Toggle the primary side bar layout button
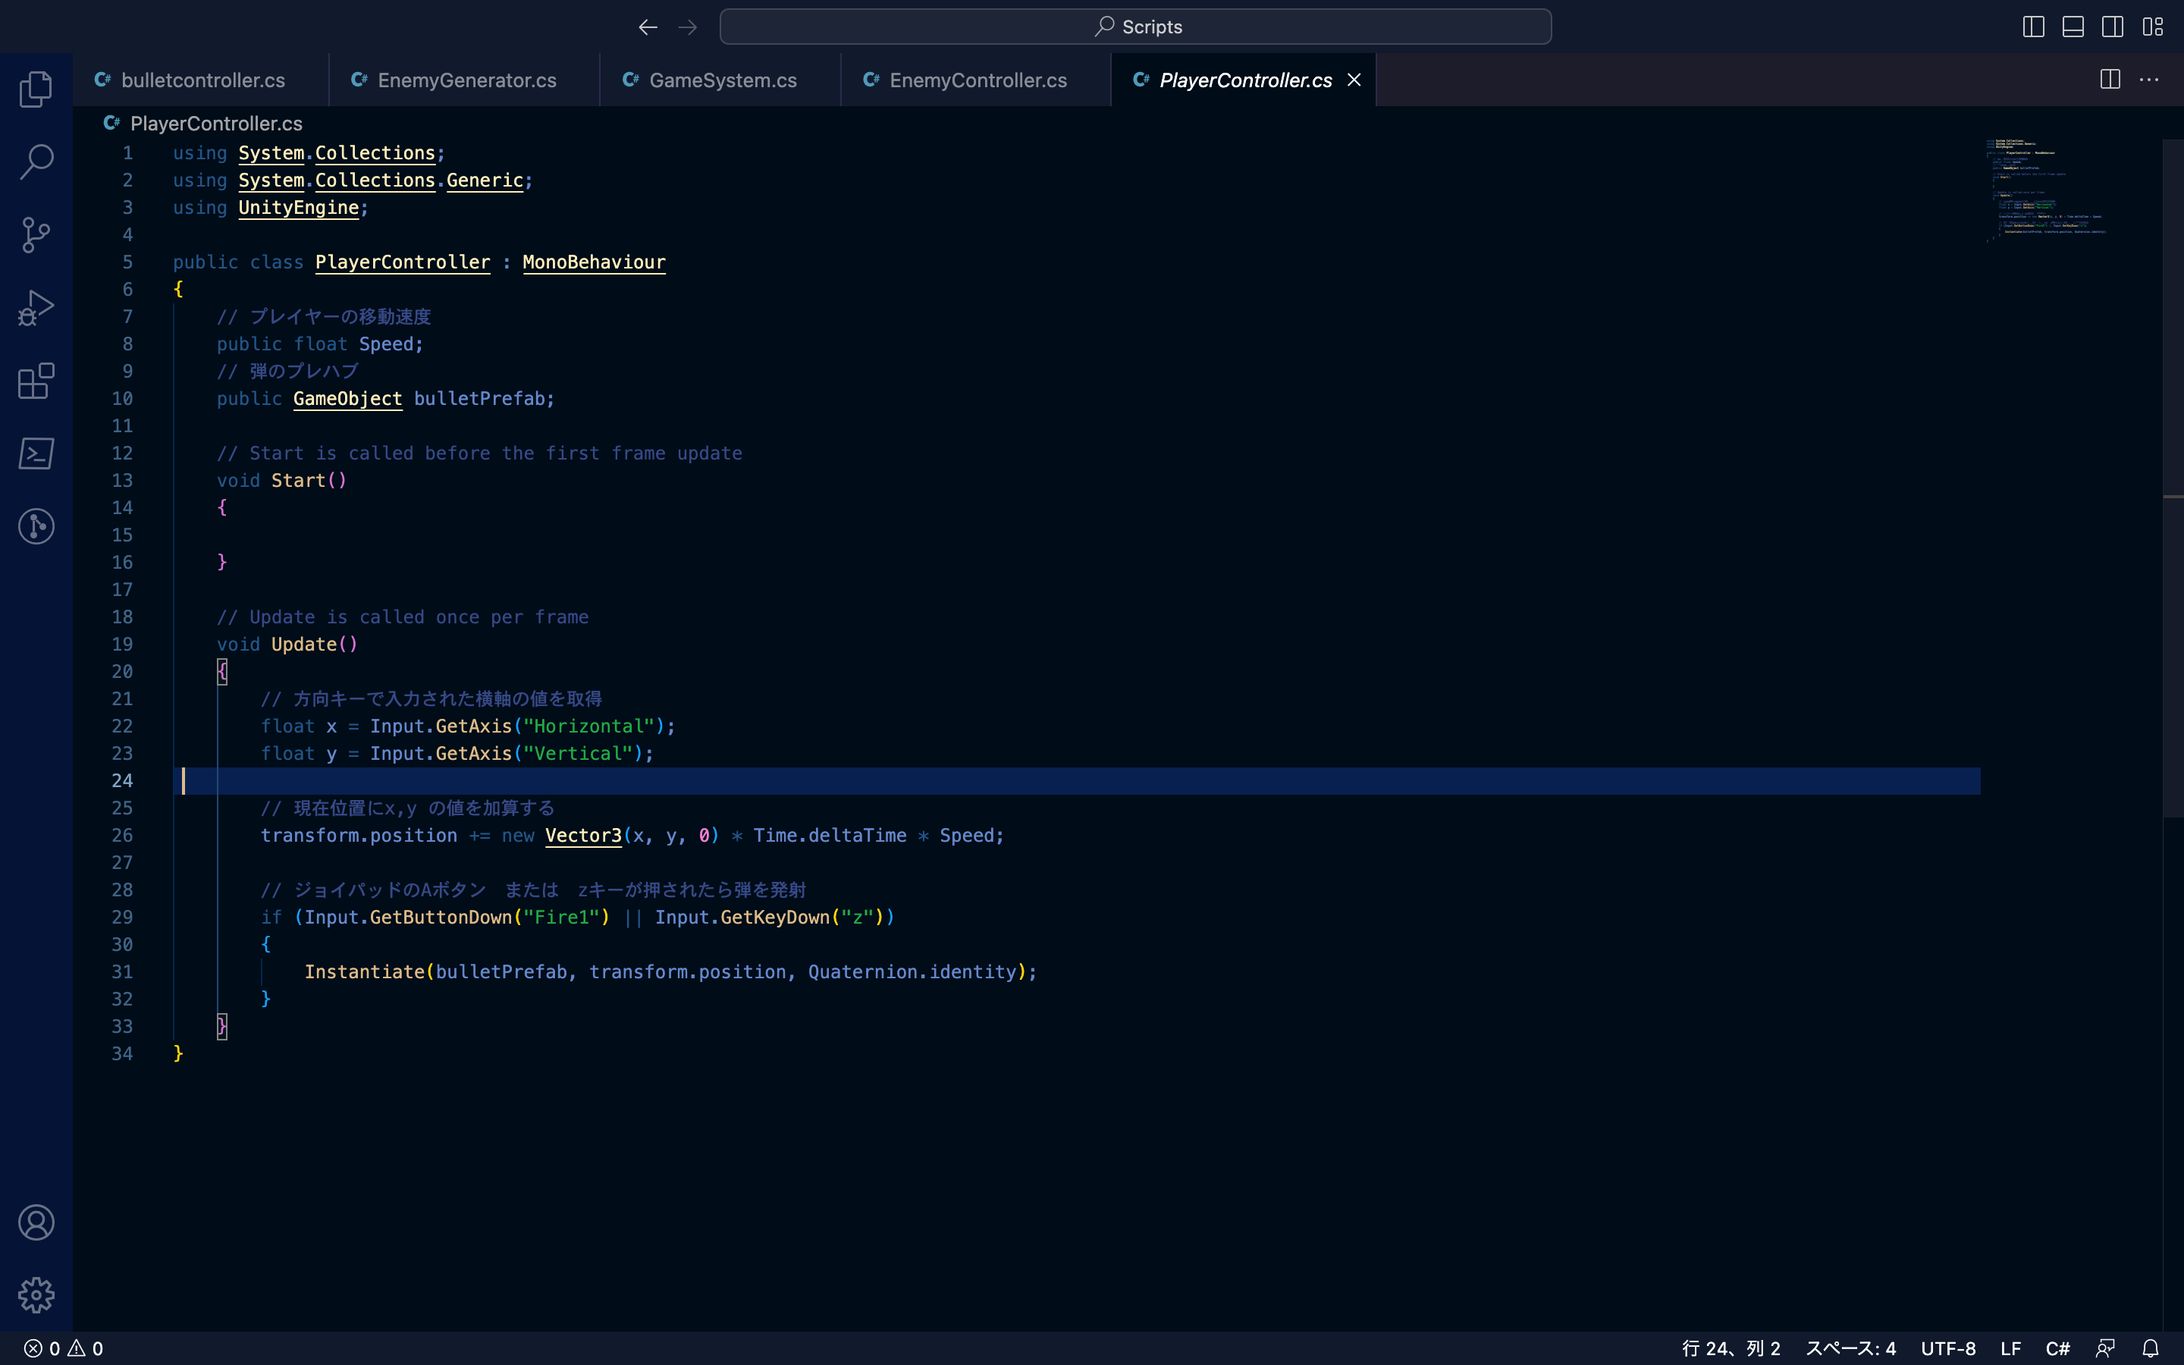This screenshot has width=2184, height=1365. tap(2033, 27)
